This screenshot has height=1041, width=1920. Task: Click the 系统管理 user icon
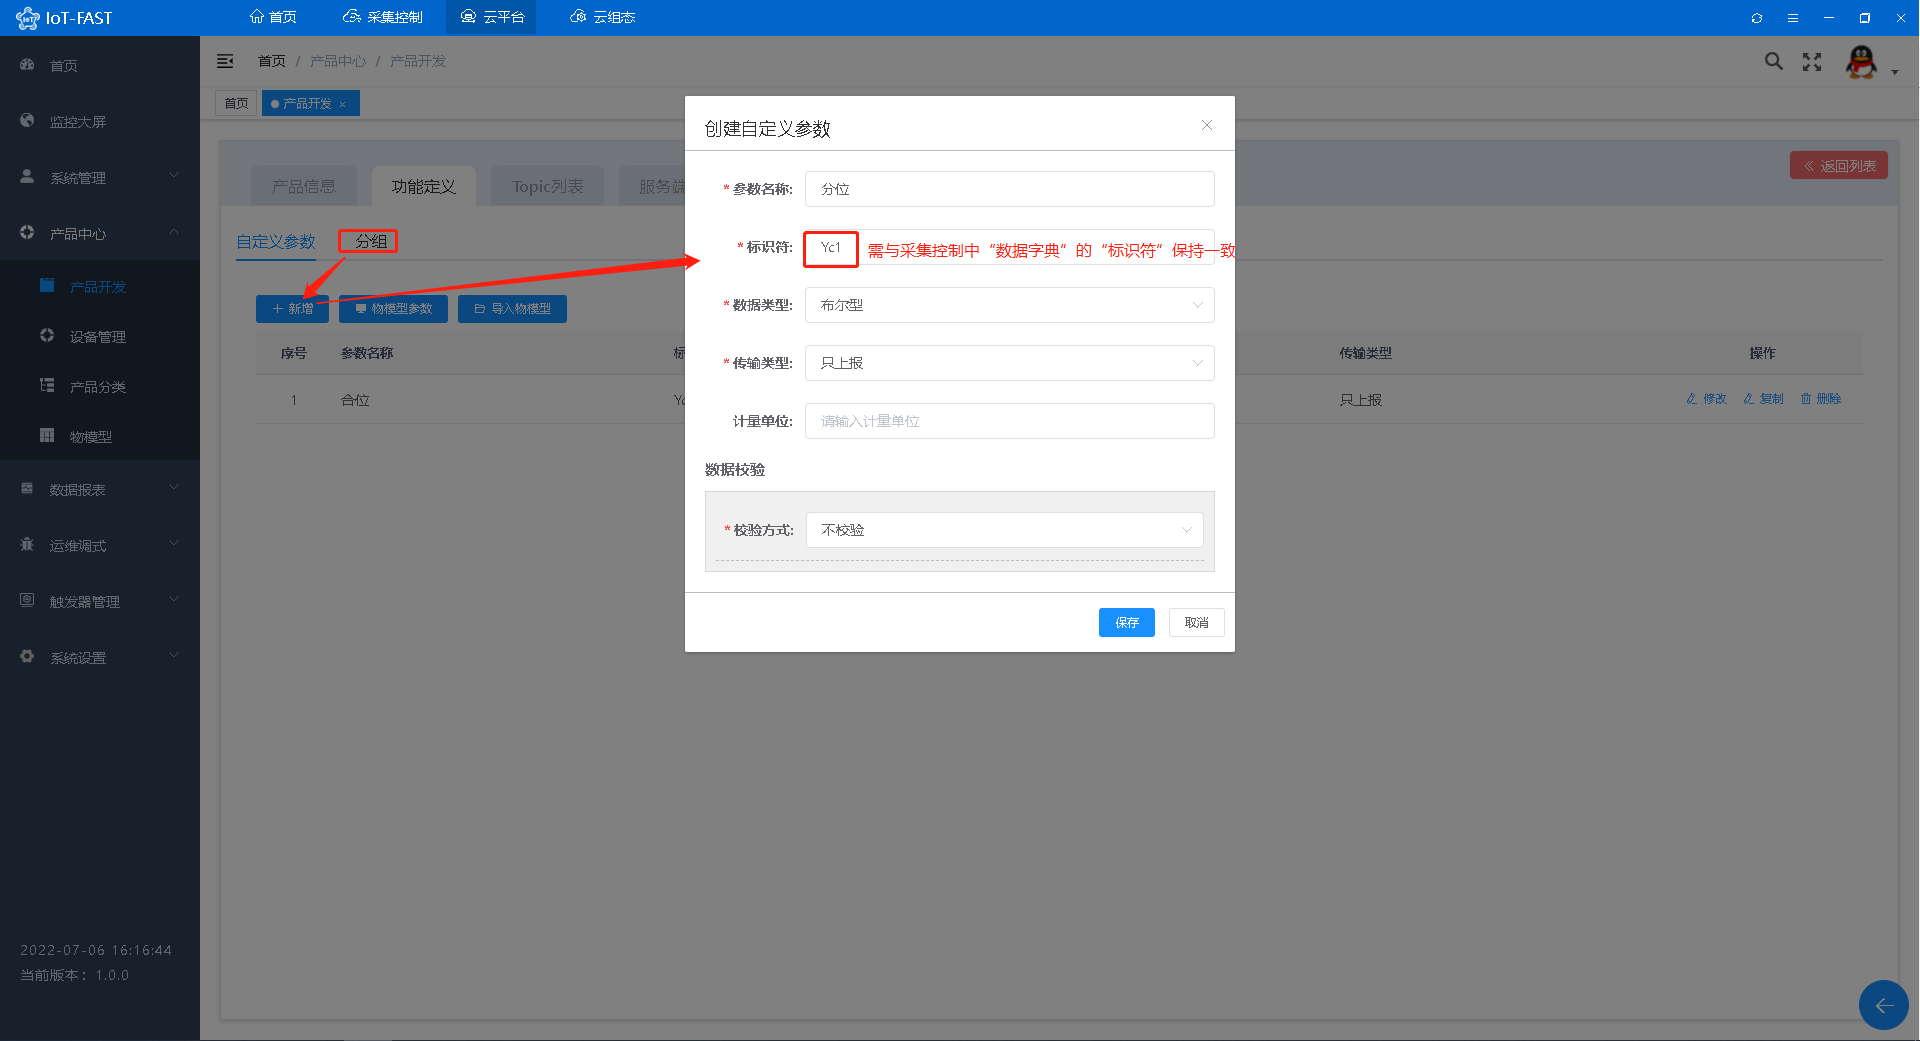27,176
